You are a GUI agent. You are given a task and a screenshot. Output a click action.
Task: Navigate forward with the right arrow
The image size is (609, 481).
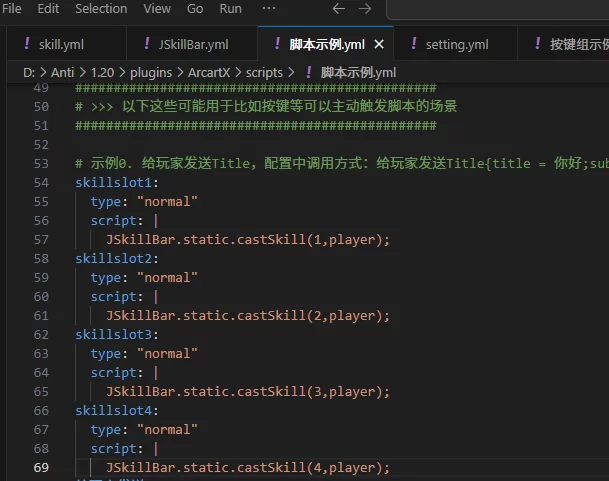click(x=365, y=9)
